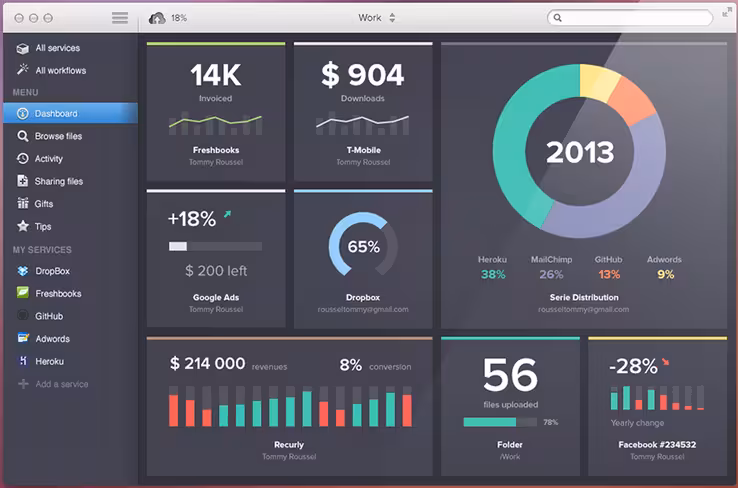This screenshot has height=488, width=738.
Task: Click the Google Ads budget progress bar
Action: tap(216, 246)
